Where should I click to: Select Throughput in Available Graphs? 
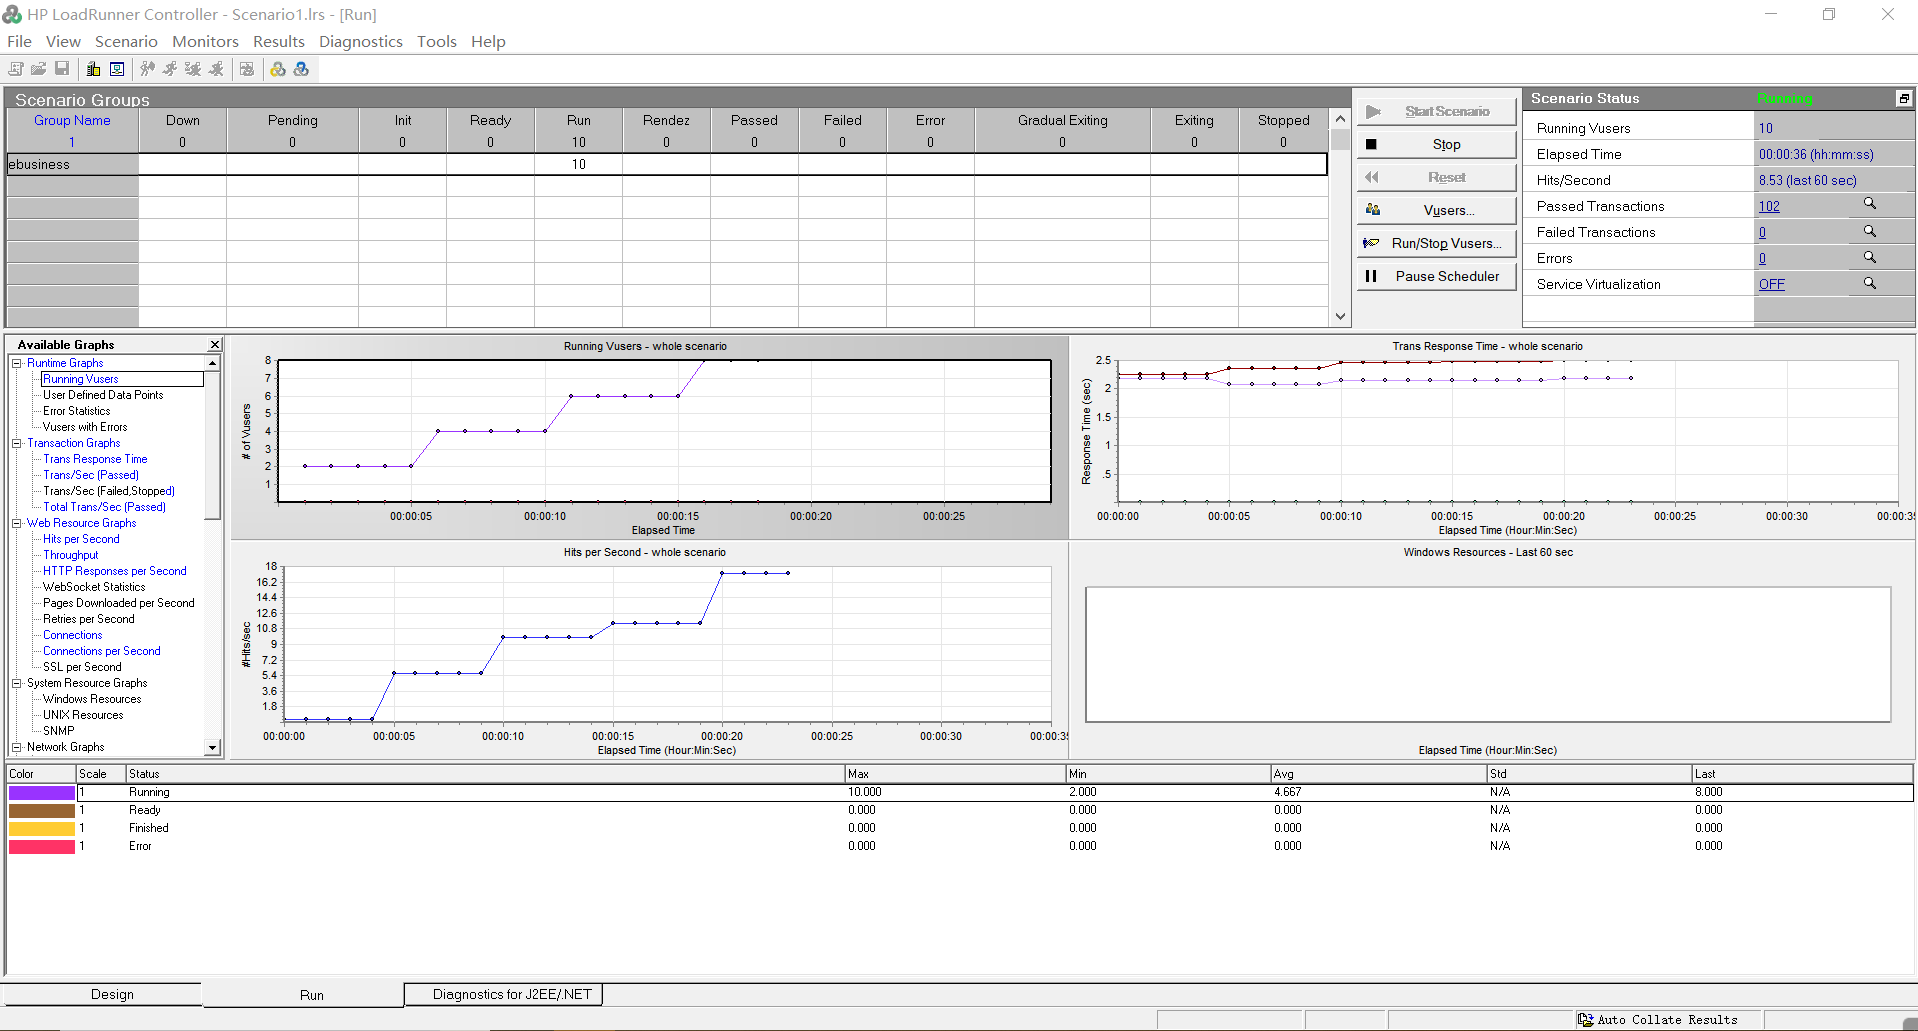(x=70, y=555)
